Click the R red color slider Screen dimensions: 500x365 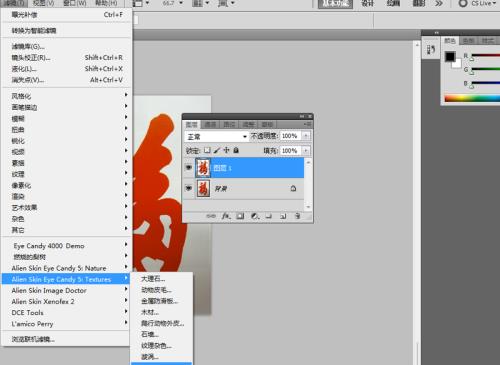pyautogui.click(x=485, y=55)
